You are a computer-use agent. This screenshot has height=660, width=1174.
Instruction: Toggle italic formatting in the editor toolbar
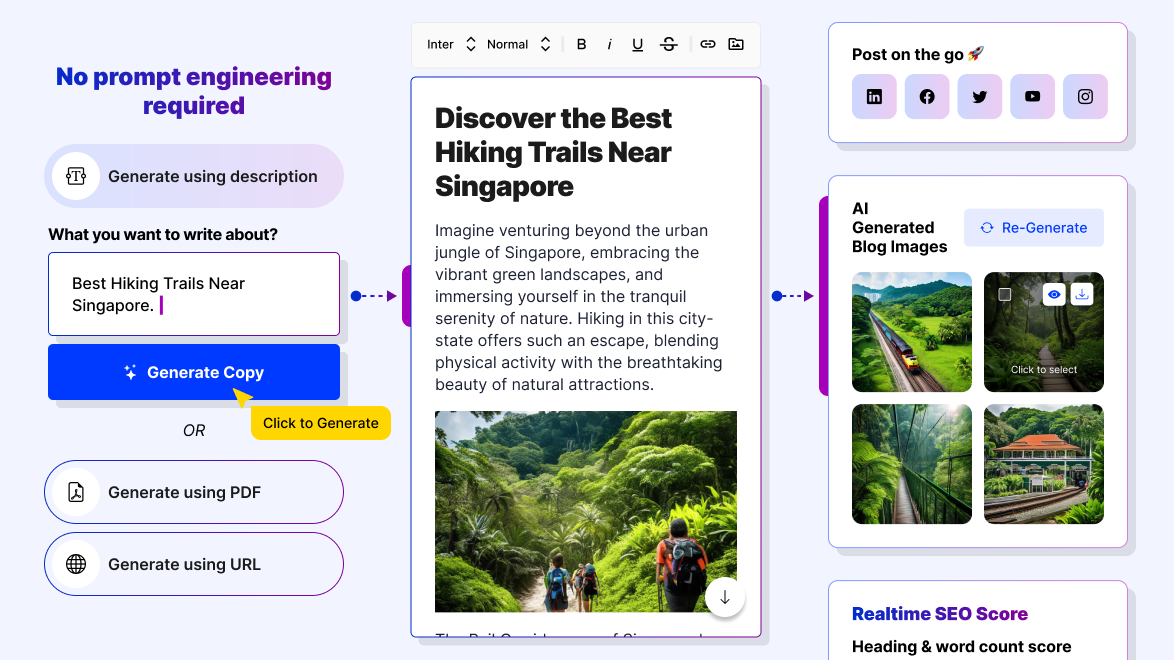609,44
